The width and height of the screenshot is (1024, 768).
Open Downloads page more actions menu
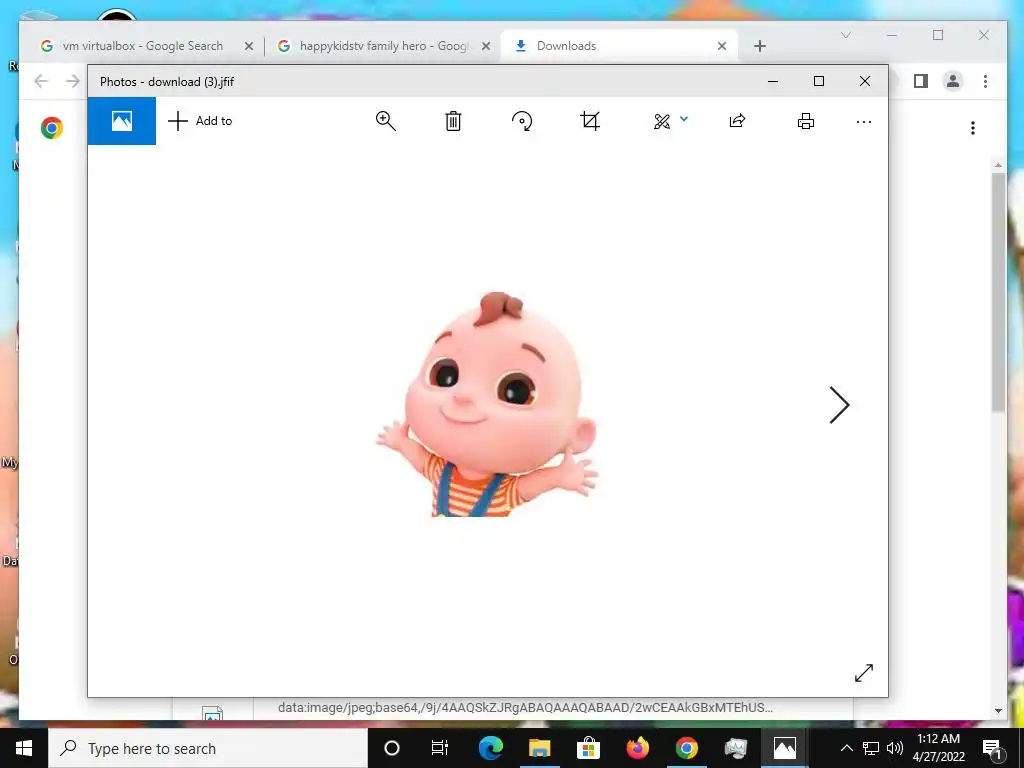tap(972, 128)
